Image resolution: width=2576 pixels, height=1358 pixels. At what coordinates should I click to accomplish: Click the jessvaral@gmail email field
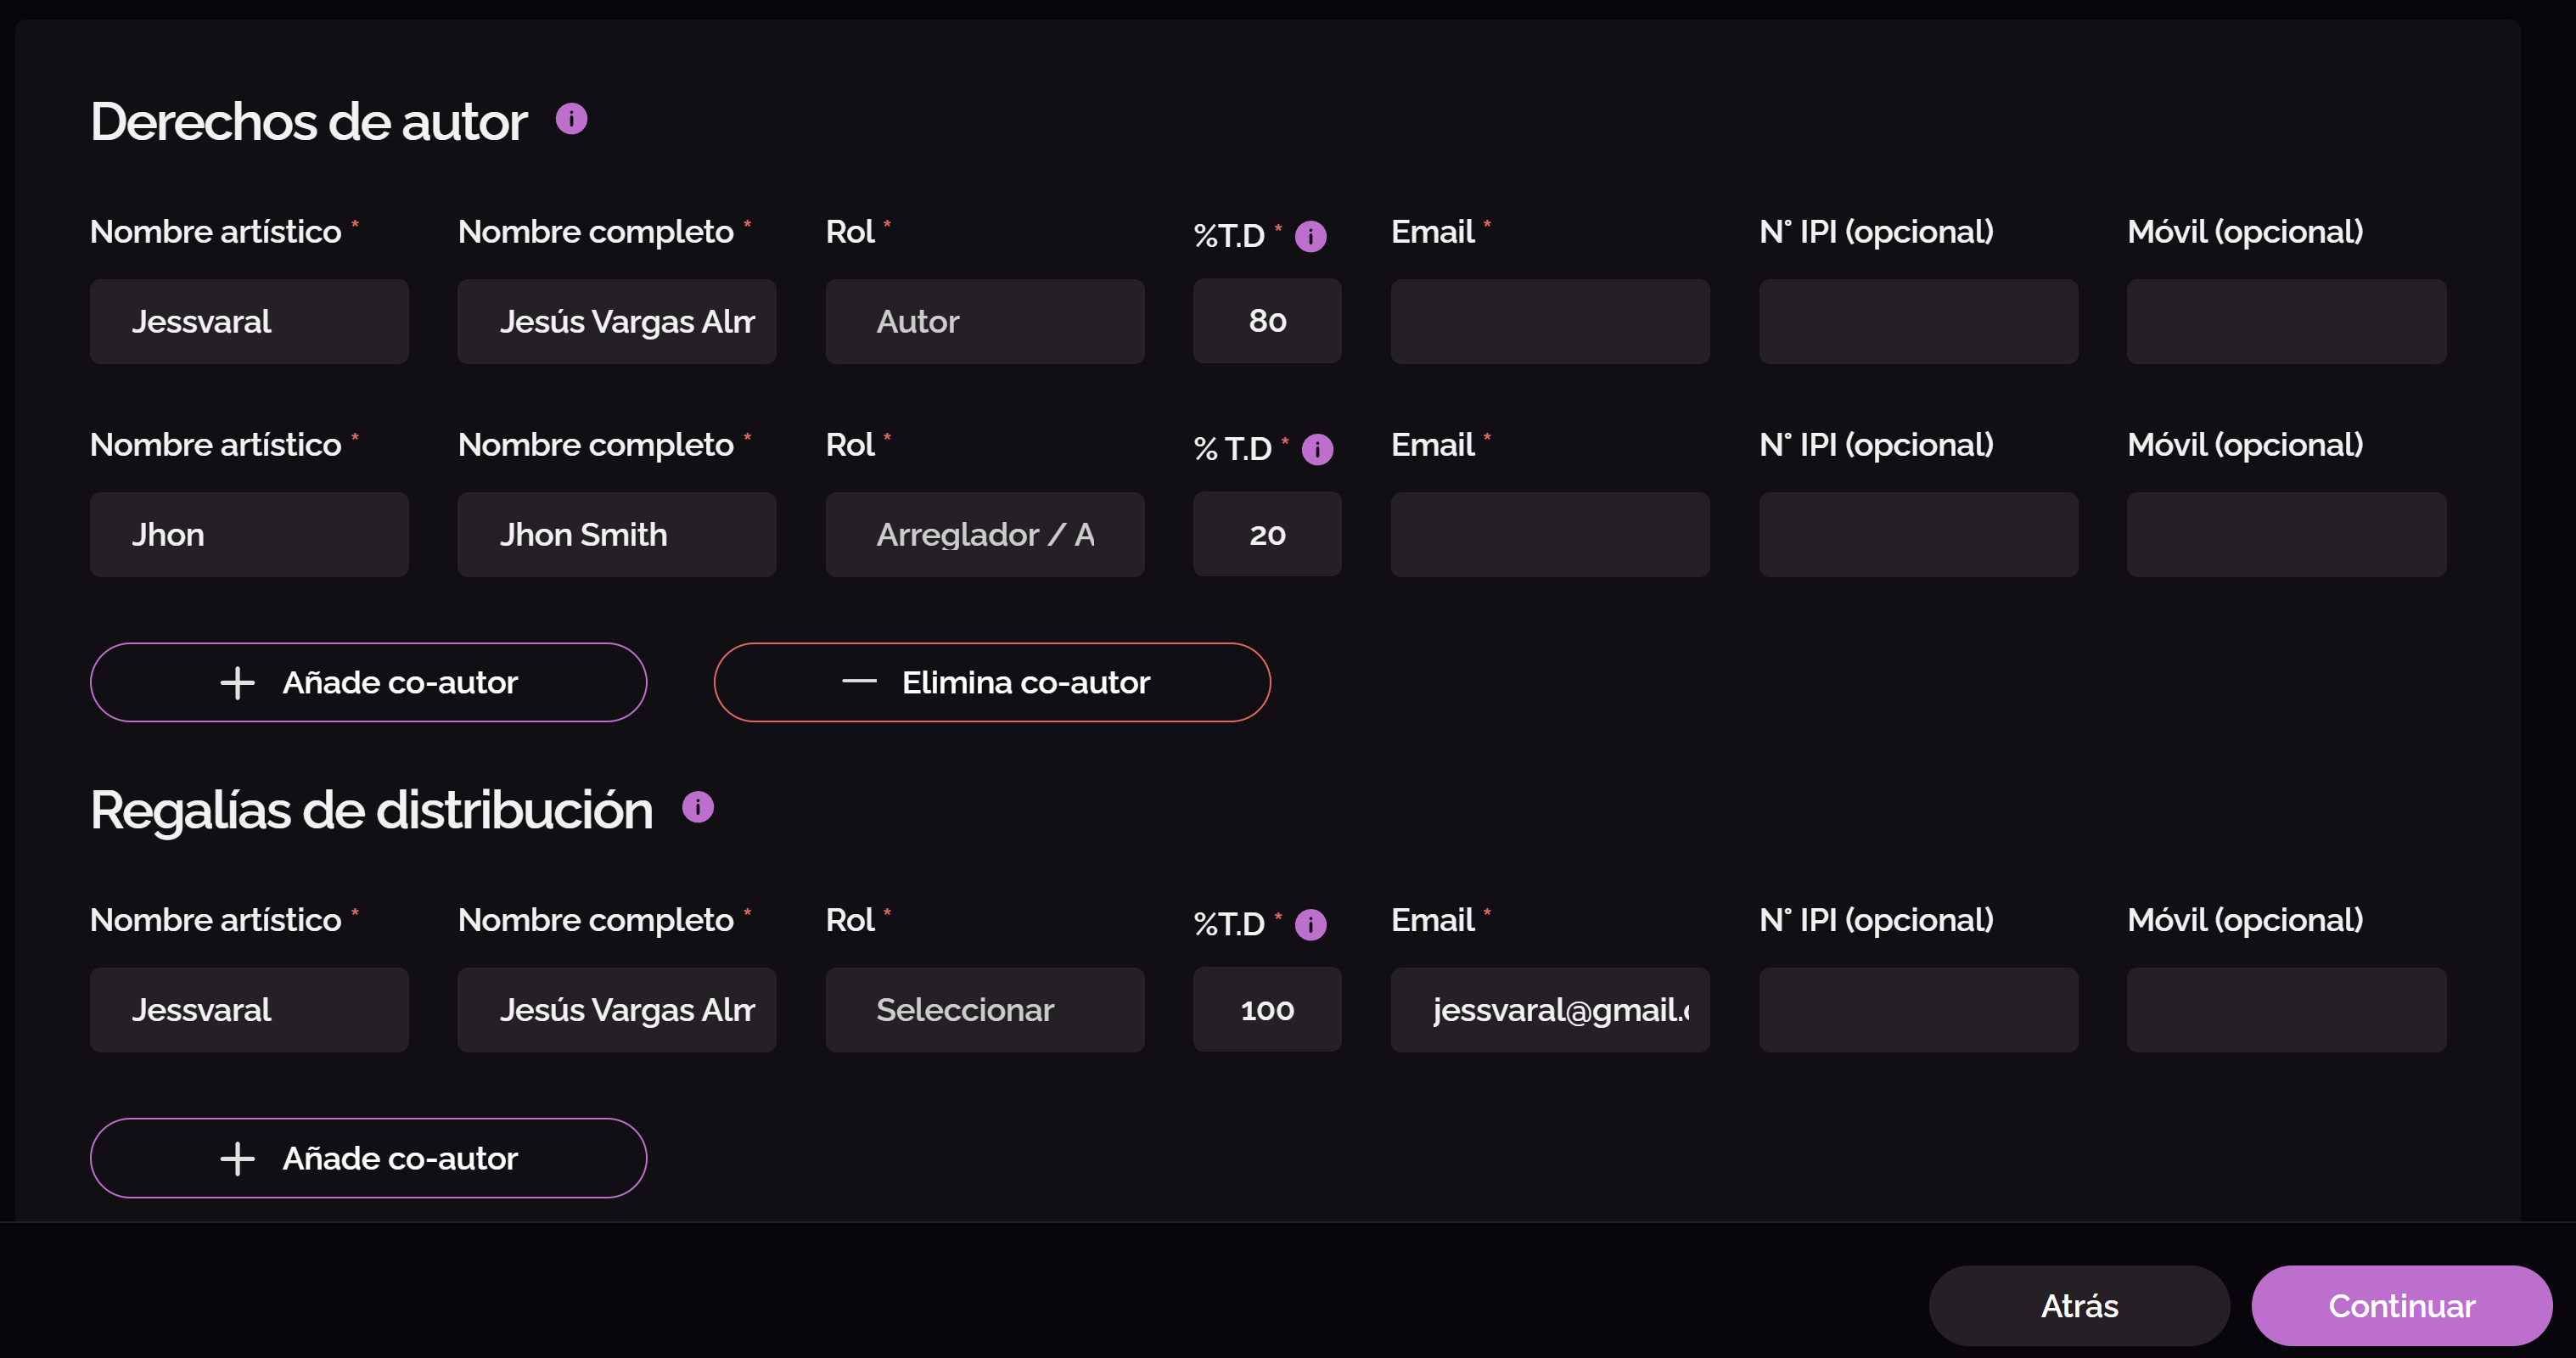(1549, 1009)
